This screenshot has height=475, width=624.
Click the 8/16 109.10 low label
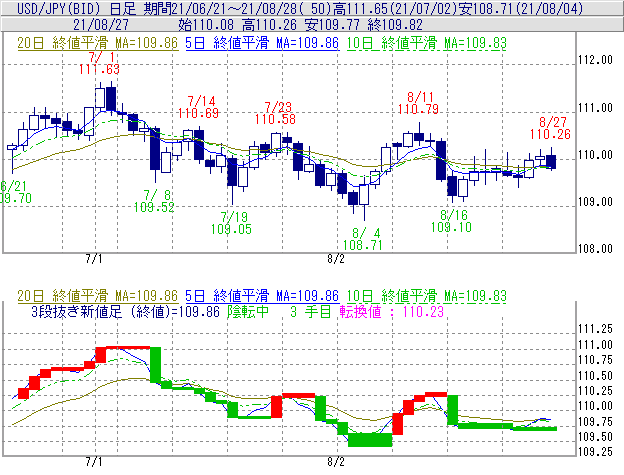click(451, 221)
